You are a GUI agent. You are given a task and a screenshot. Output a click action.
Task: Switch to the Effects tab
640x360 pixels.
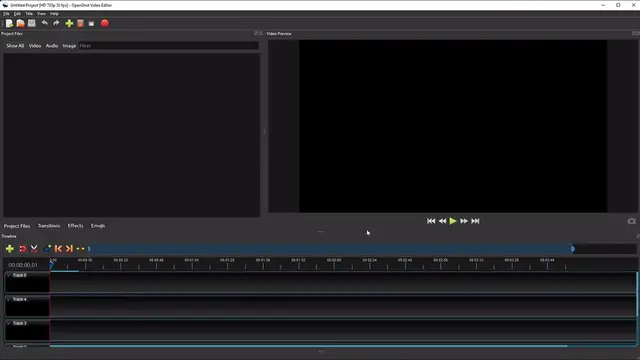[x=76, y=226]
